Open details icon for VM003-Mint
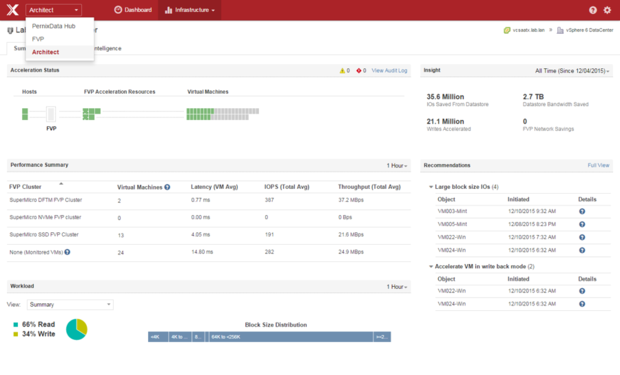Image resolution: width=620 pixels, height=375 pixels. [x=582, y=212]
